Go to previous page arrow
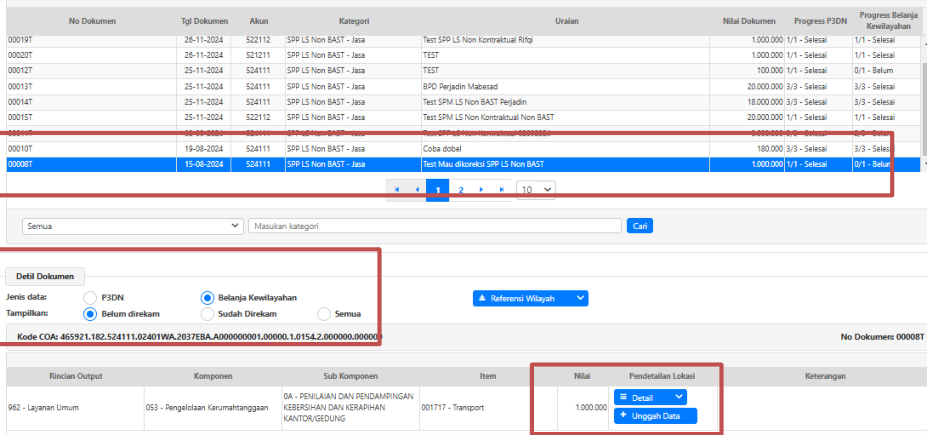Screen dimensions: 927x435 click(417, 189)
